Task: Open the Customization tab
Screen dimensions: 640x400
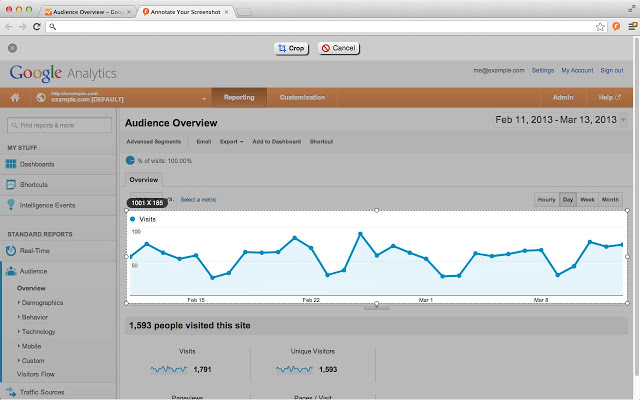Action: click(x=302, y=98)
